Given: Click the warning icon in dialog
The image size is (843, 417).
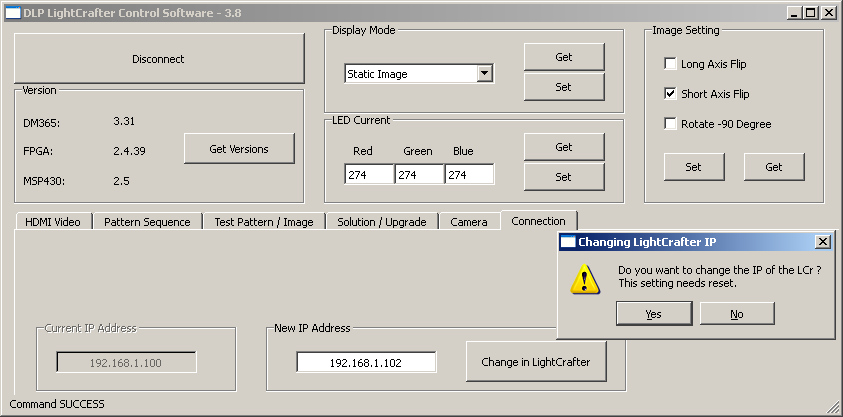Looking at the screenshot, I should [x=585, y=279].
